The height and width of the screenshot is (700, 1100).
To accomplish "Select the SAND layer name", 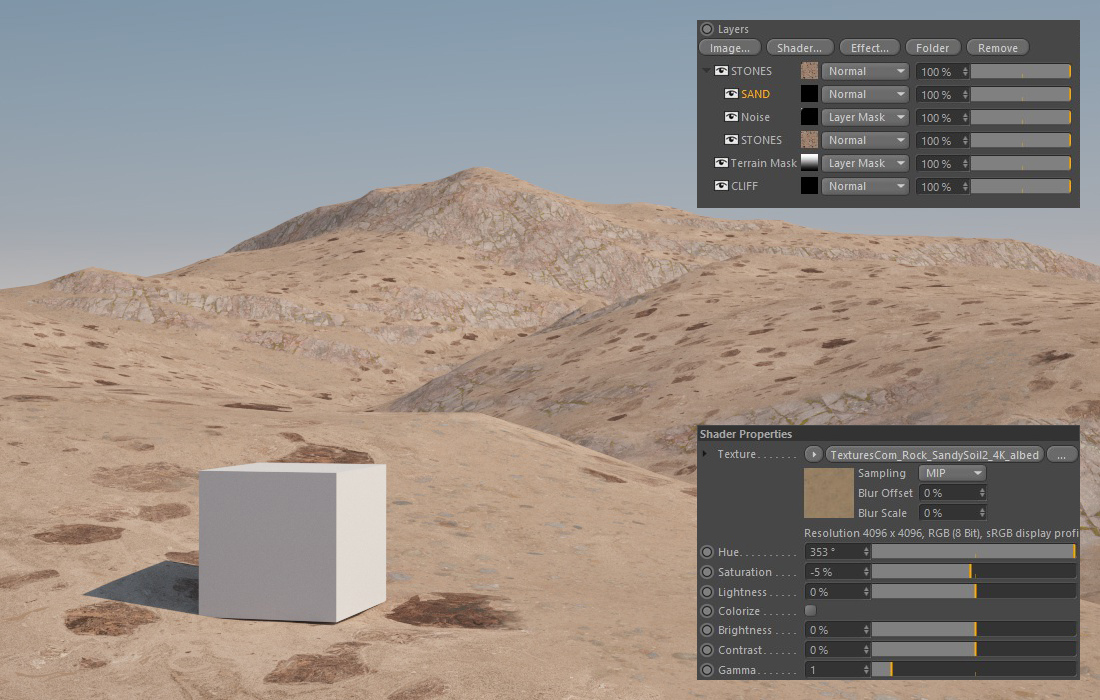I will (x=755, y=94).
